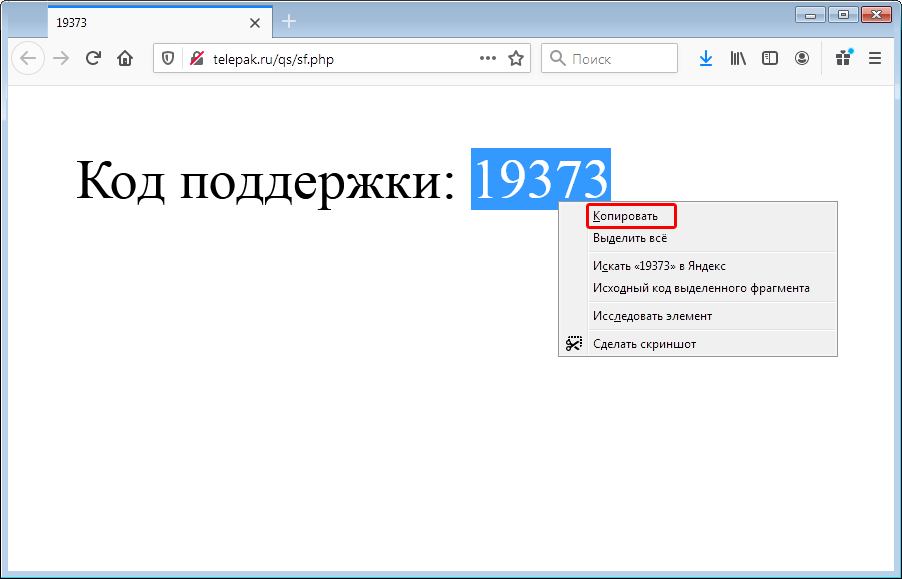Screen dimensions: 902x579
Task: Open the Firefox hamburger menu
Action: tap(875, 58)
